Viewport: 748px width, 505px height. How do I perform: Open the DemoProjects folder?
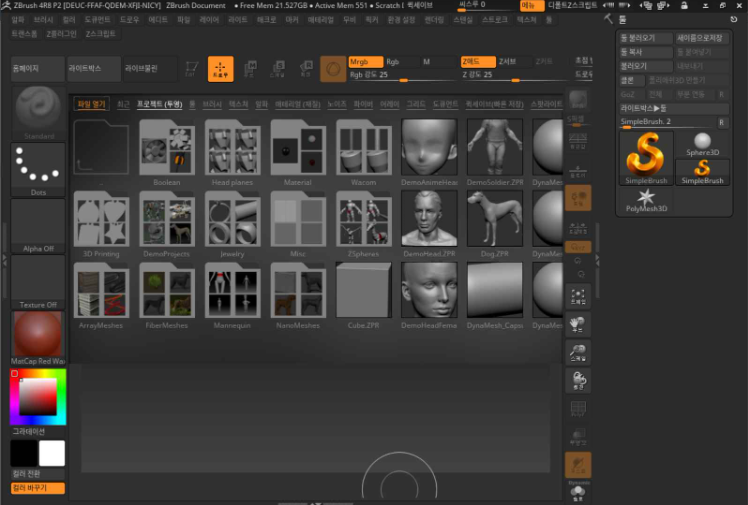point(167,220)
